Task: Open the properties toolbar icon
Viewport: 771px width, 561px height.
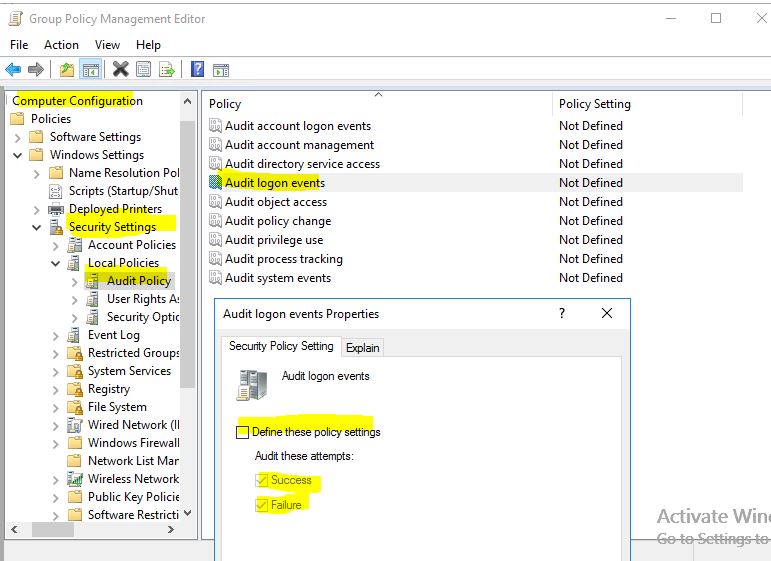Action: (144, 69)
